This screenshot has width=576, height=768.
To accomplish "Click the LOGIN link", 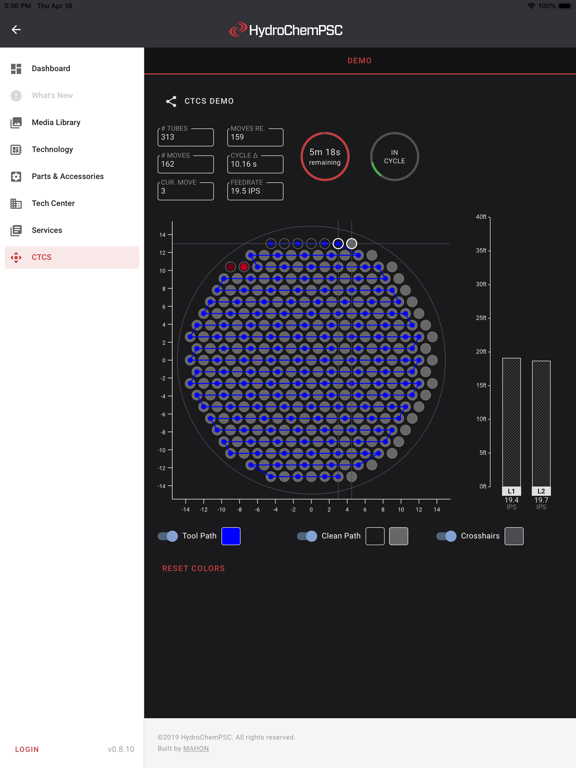I will coord(27,749).
